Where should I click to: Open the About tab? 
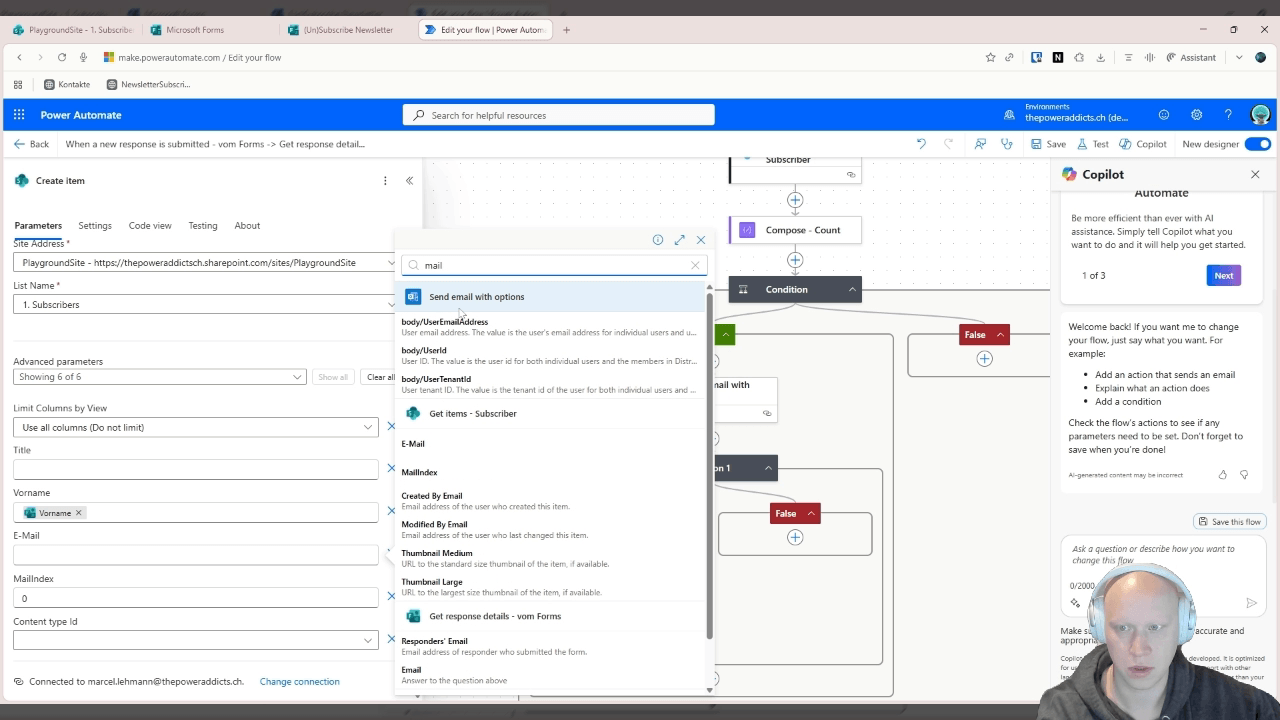pyautogui.click(x=247, y=225)
